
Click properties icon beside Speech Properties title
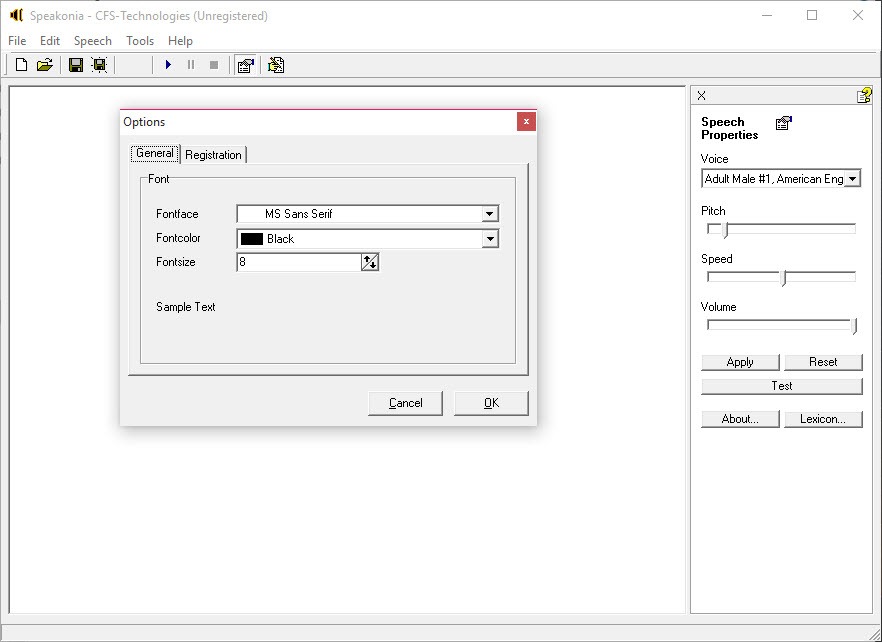(x=784, y=123)
